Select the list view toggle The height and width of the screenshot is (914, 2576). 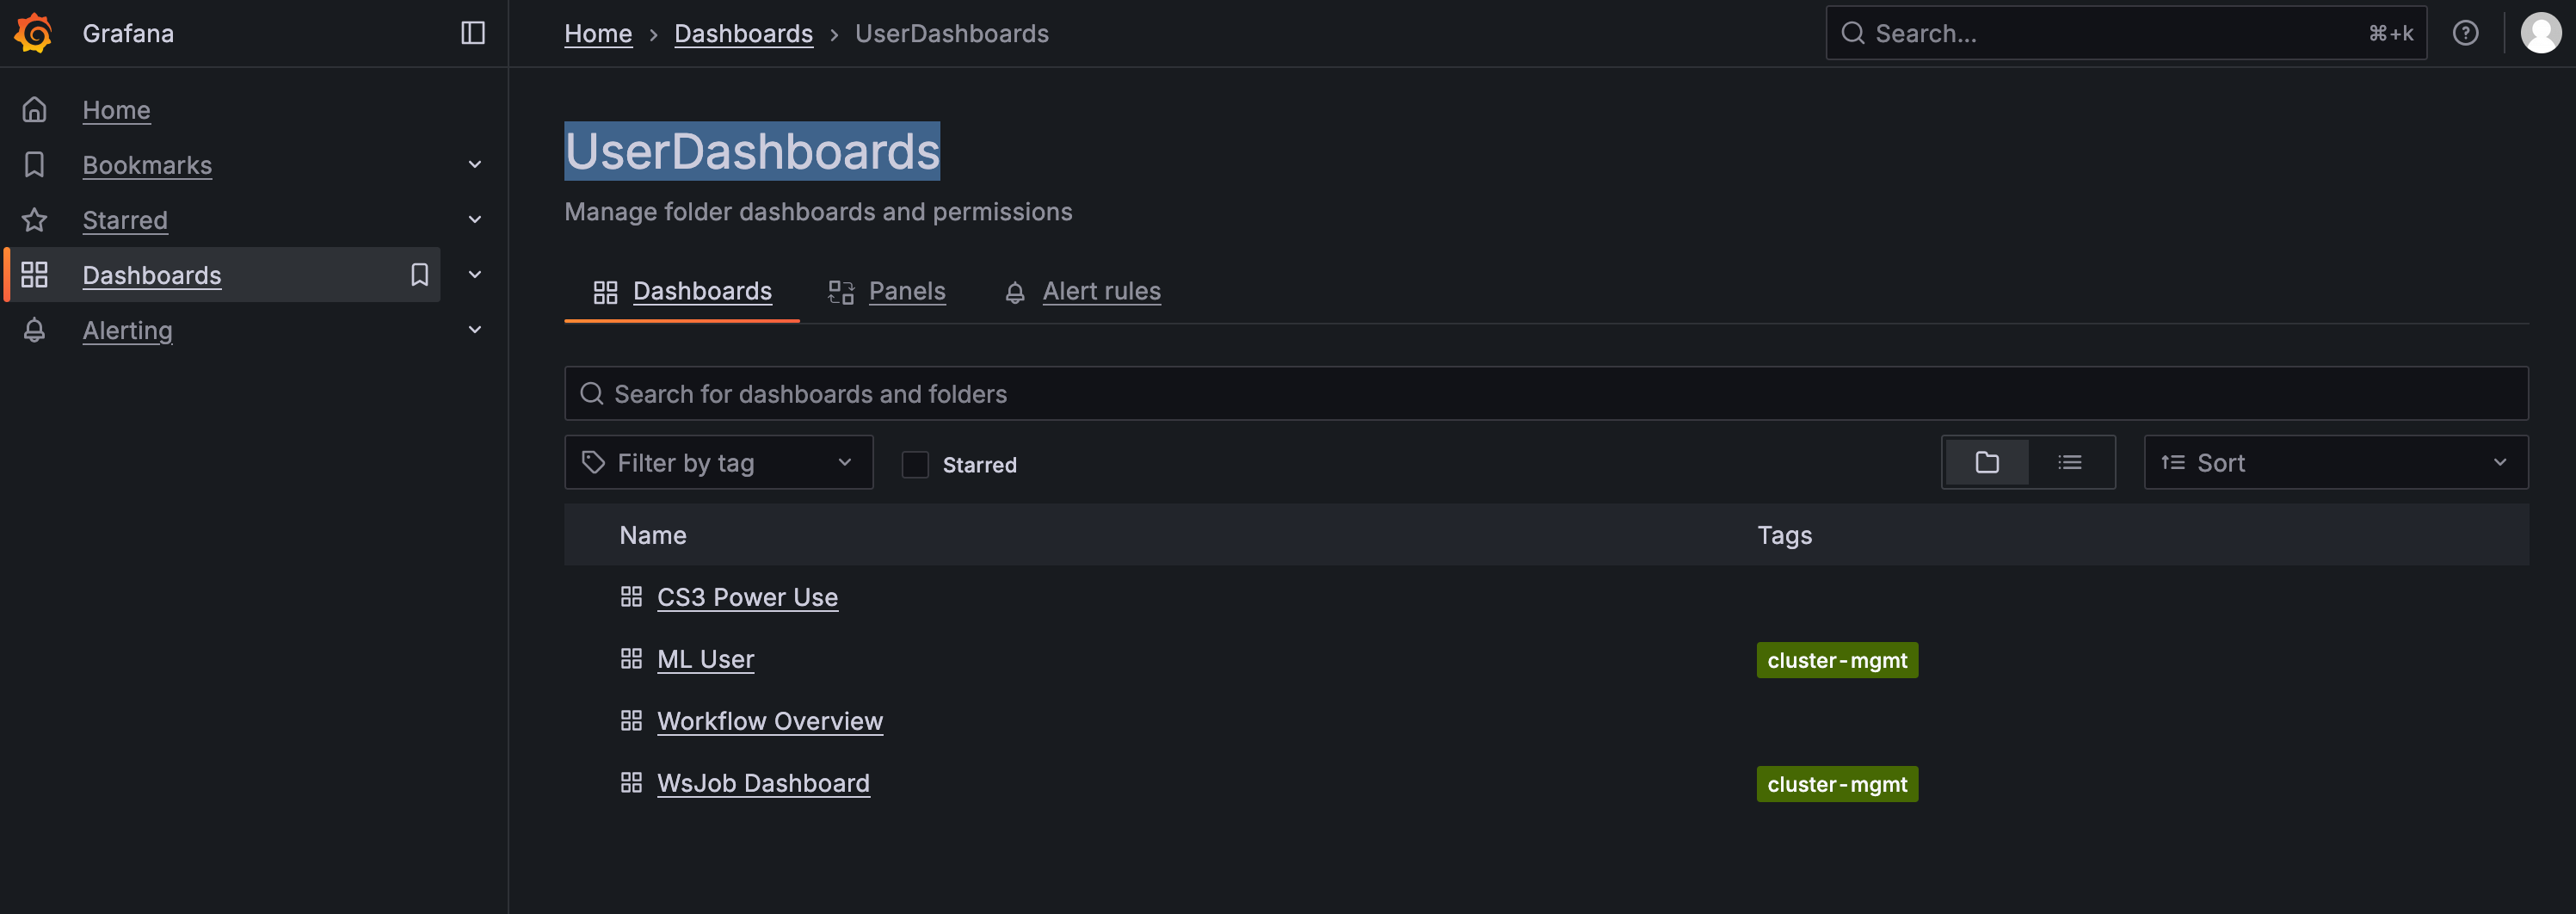coord(2070,462)
